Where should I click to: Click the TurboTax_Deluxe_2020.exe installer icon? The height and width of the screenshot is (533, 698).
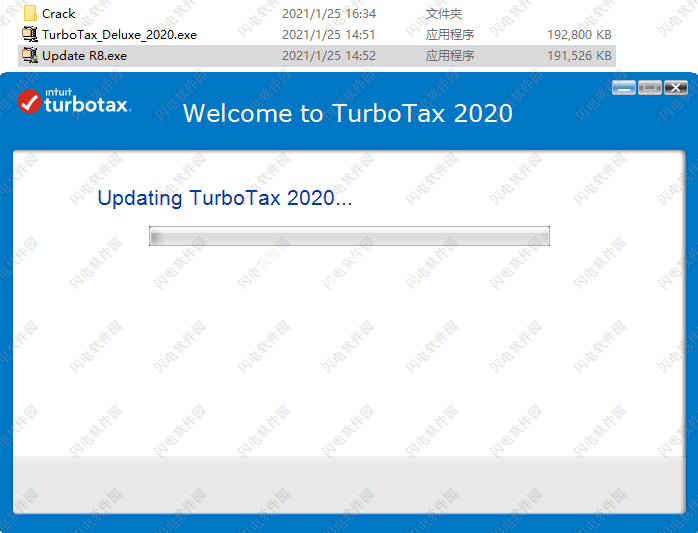pos(30,34)
